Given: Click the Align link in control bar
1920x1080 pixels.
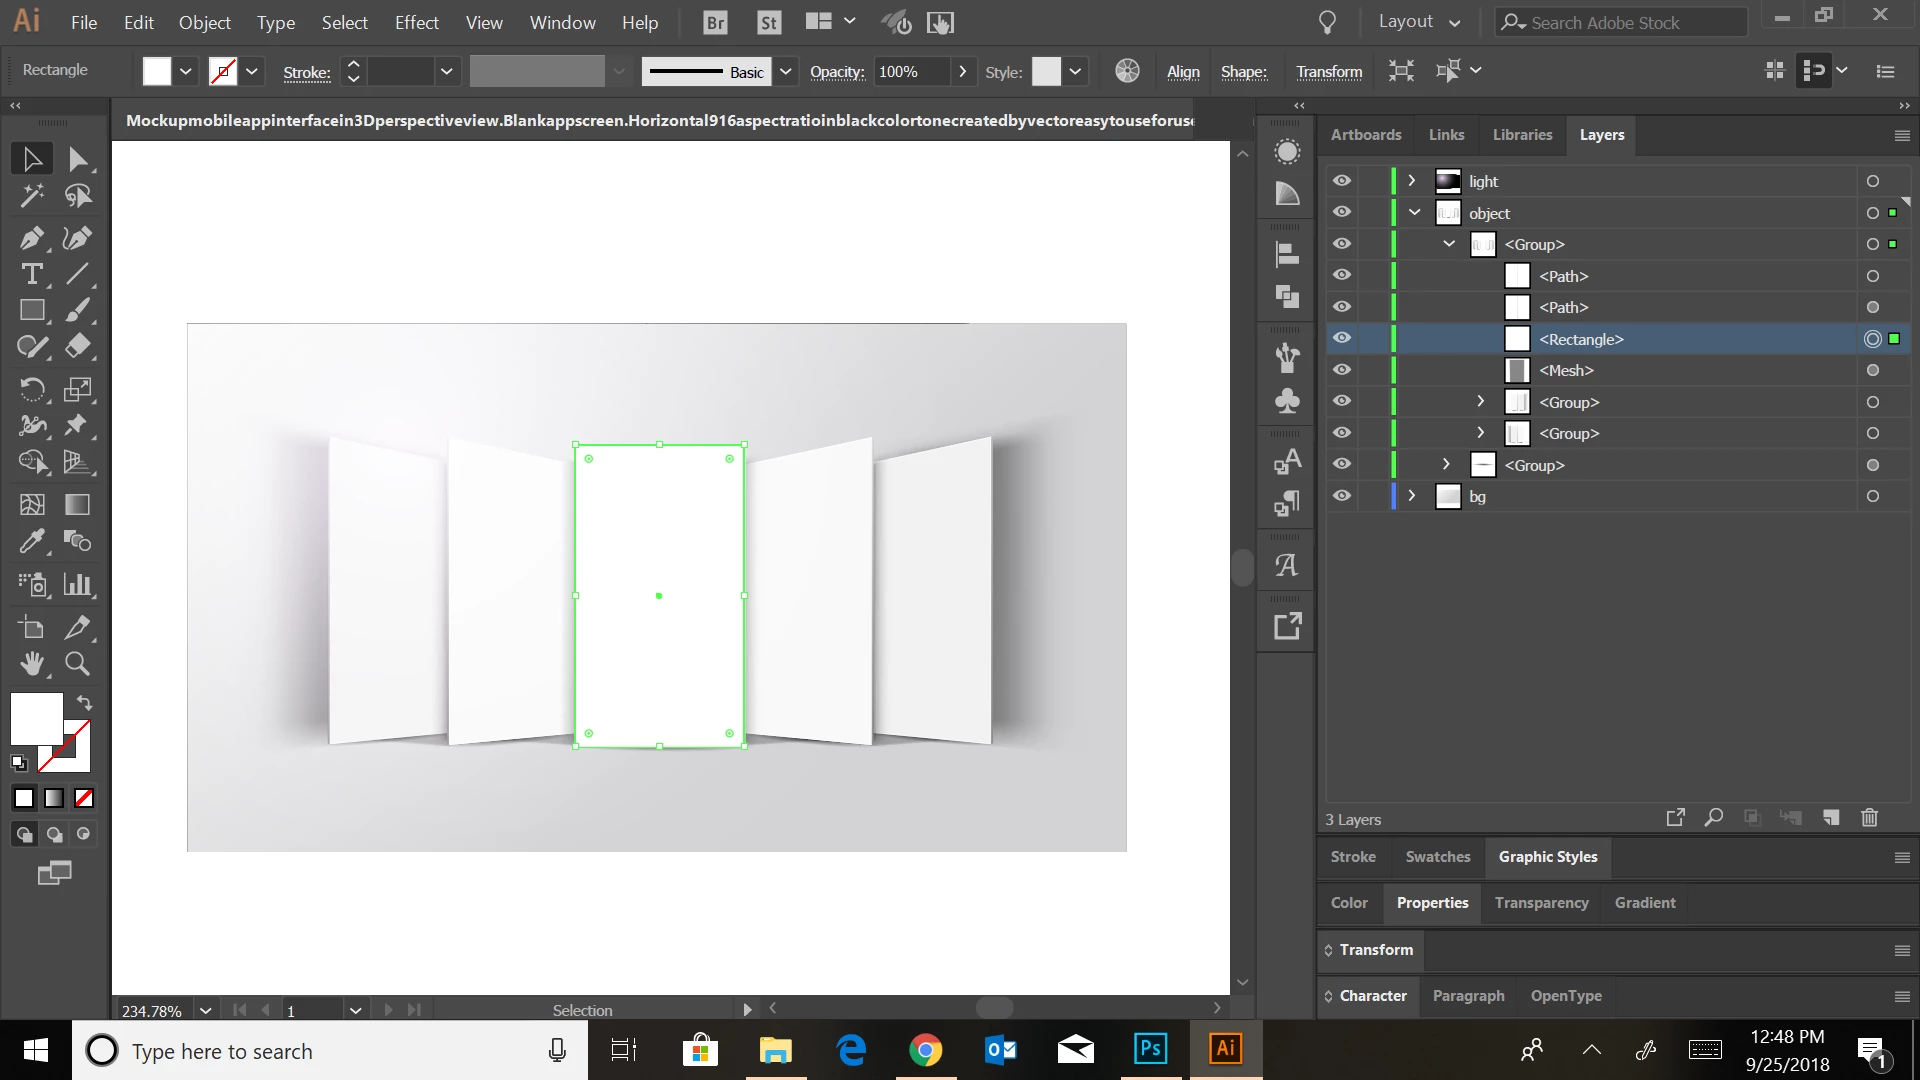Looking at the screenshot, I should coord(1183,72).
